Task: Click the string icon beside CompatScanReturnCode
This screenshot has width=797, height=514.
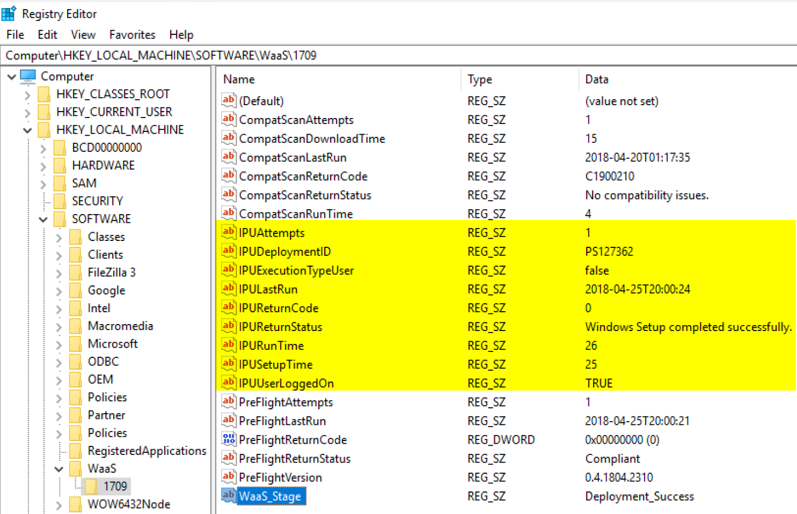Action: [229, 176]
